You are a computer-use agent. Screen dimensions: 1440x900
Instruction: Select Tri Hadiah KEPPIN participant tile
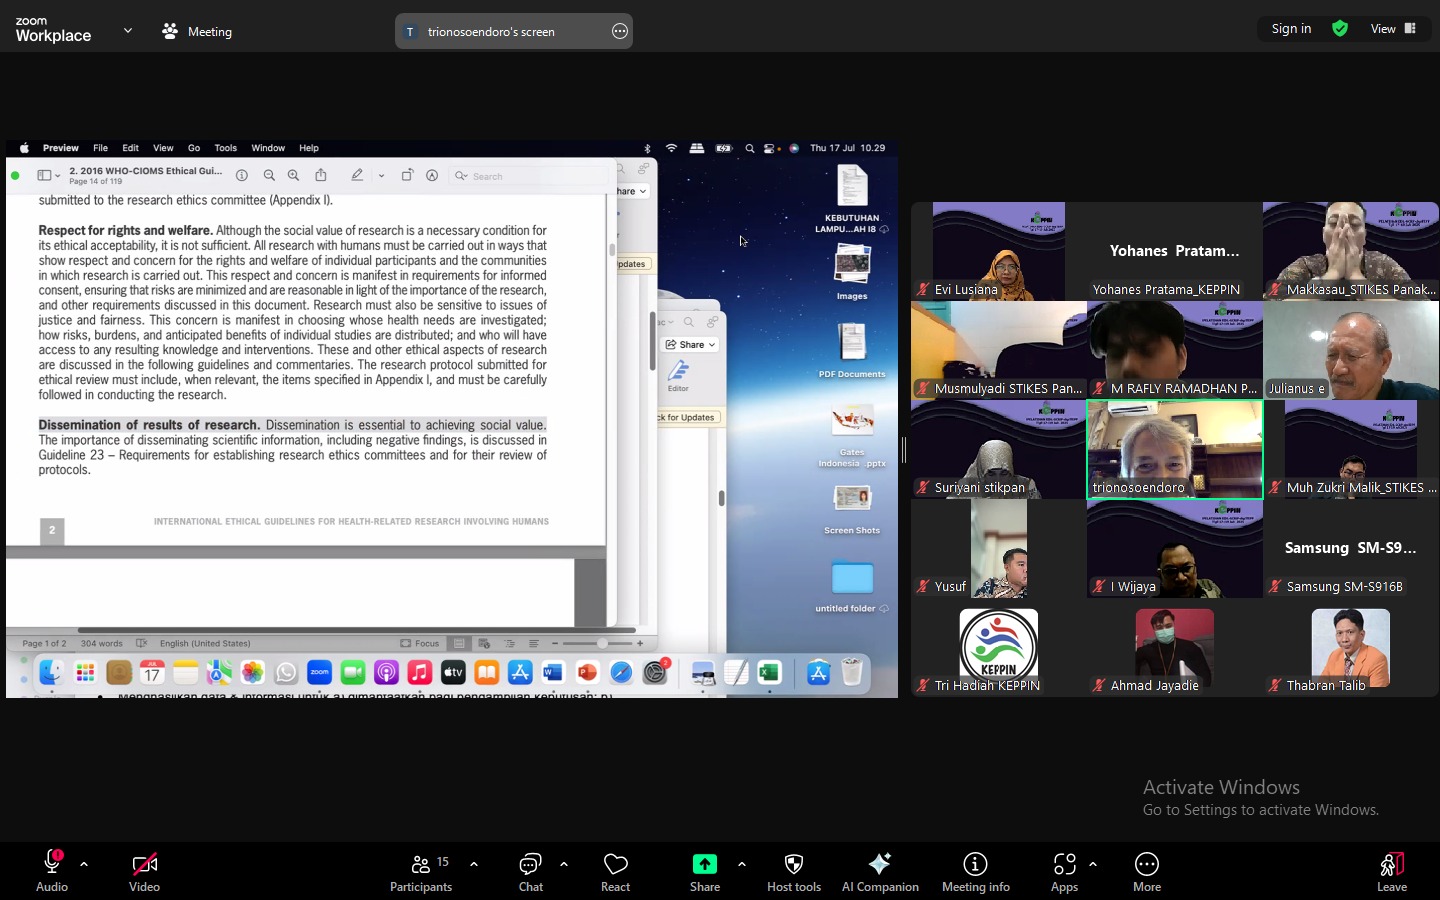click(x=999, y=647)
